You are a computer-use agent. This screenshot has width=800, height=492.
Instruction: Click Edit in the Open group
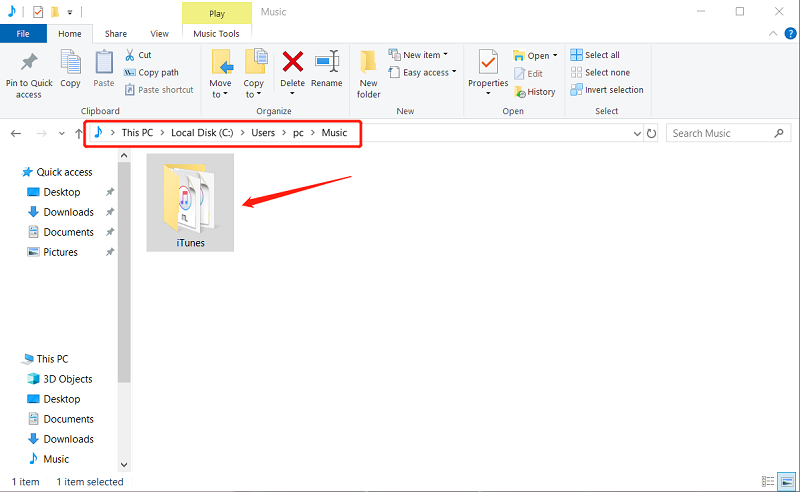pos(529,73)
